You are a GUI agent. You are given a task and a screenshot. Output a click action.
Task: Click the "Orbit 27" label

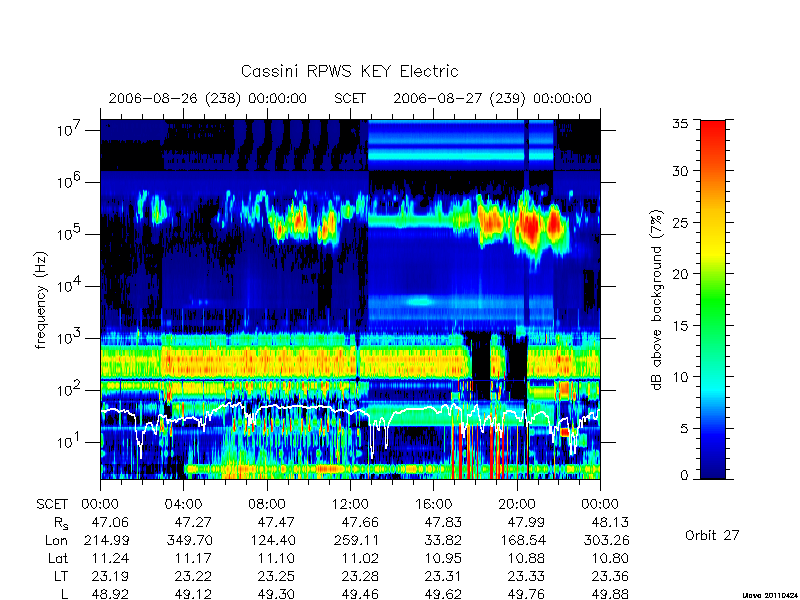(x=712, y=535)
